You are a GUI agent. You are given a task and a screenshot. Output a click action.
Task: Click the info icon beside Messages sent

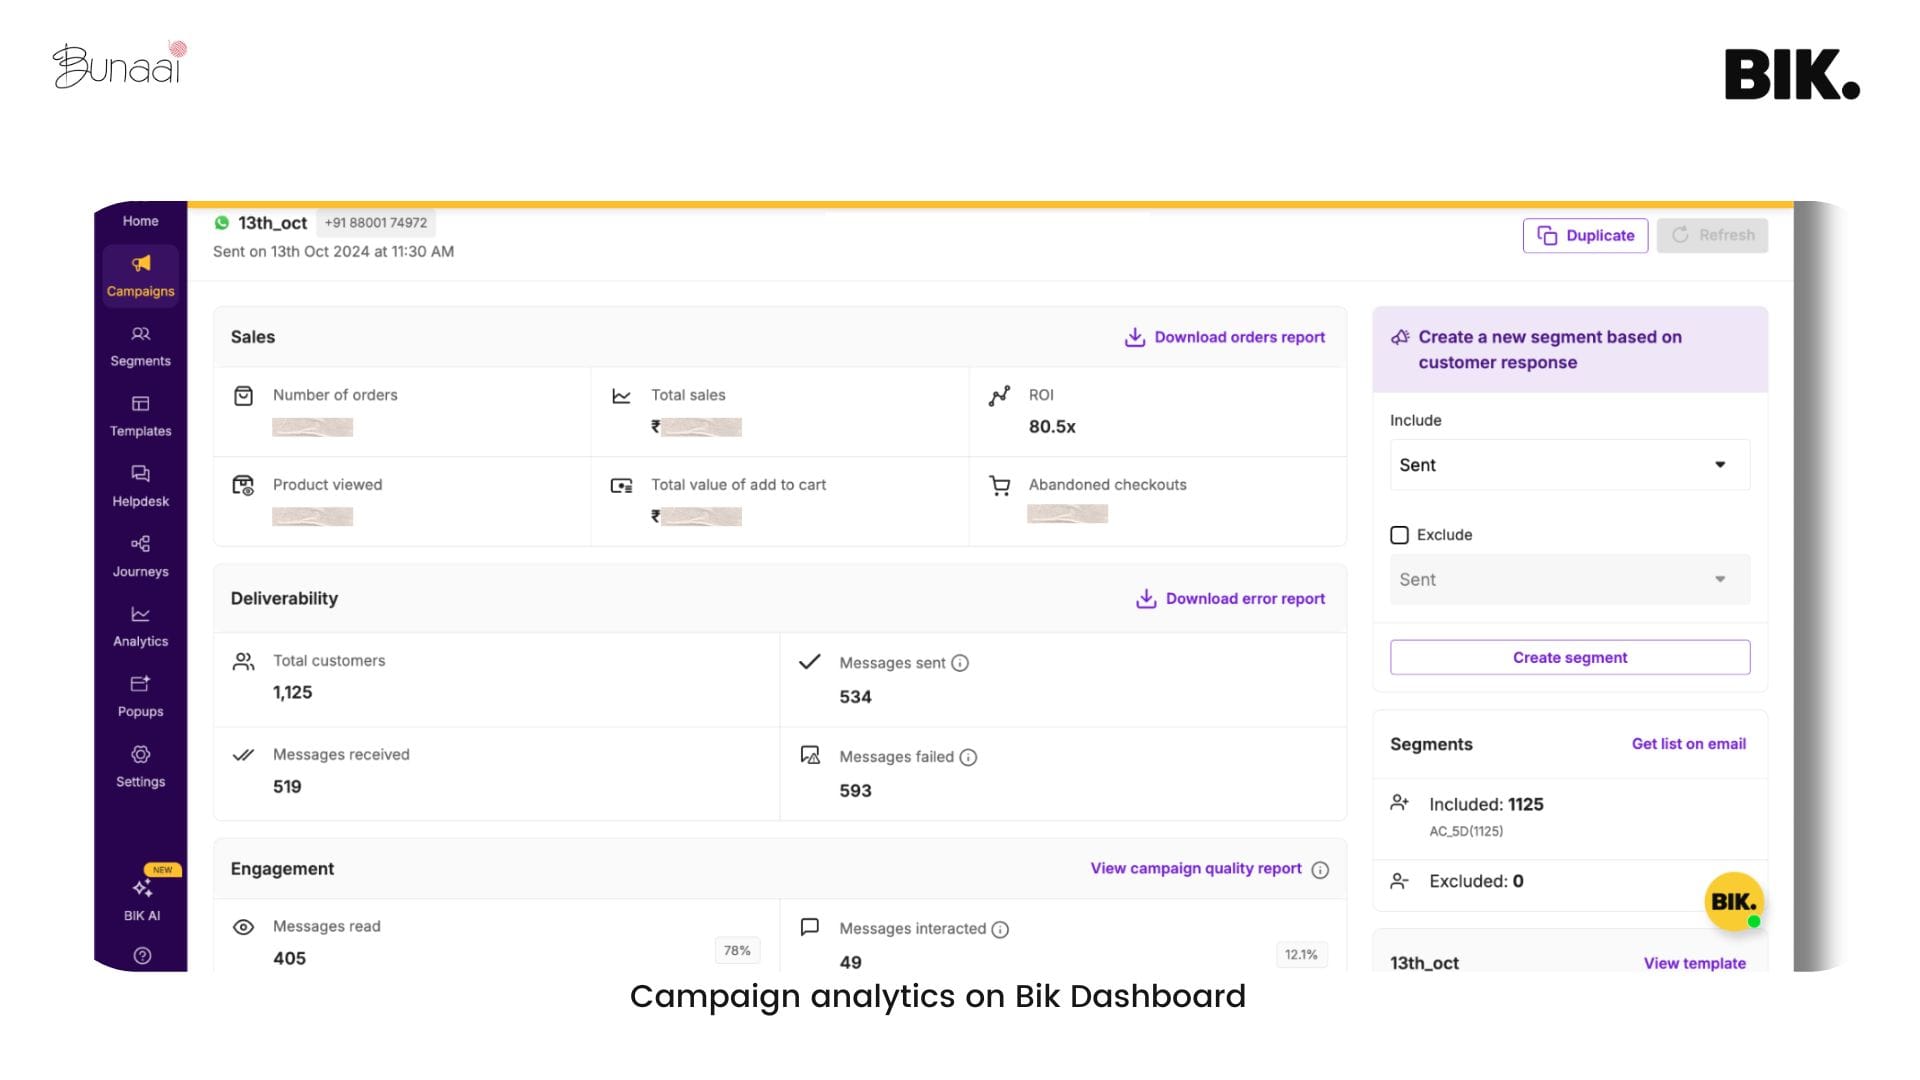pyautogui.click(x=961, y=662)
